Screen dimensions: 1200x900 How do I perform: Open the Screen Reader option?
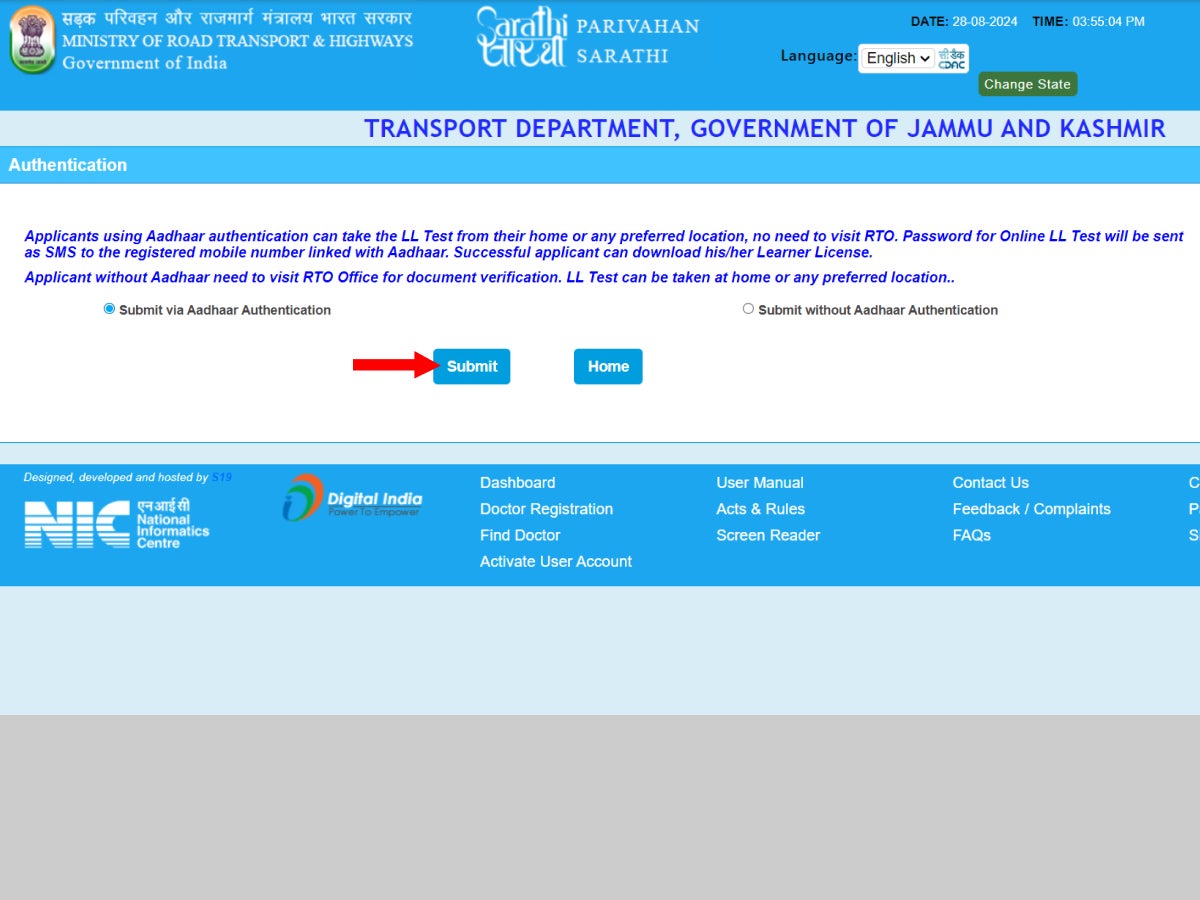(x=768, y=535)
